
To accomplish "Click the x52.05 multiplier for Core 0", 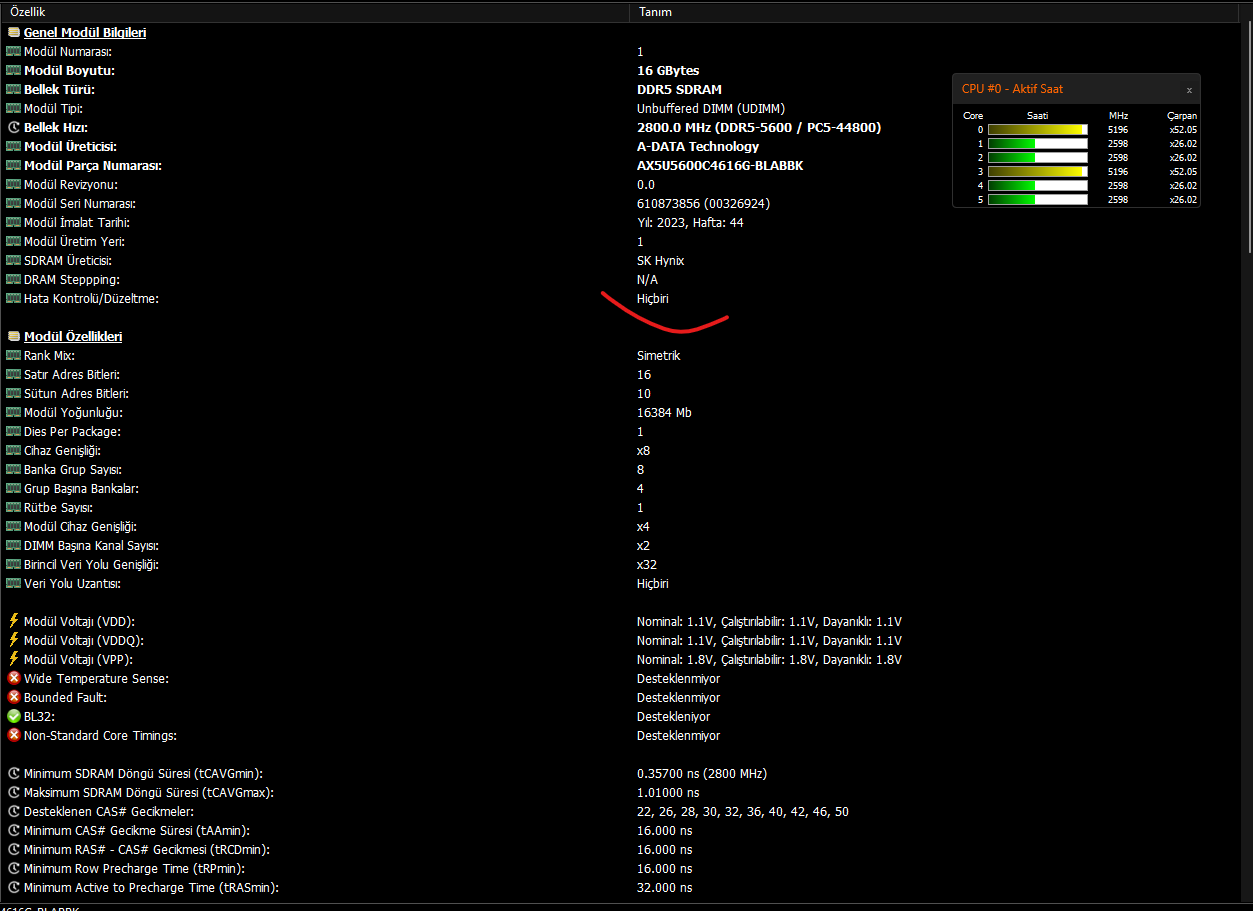I will (1183, 129).
